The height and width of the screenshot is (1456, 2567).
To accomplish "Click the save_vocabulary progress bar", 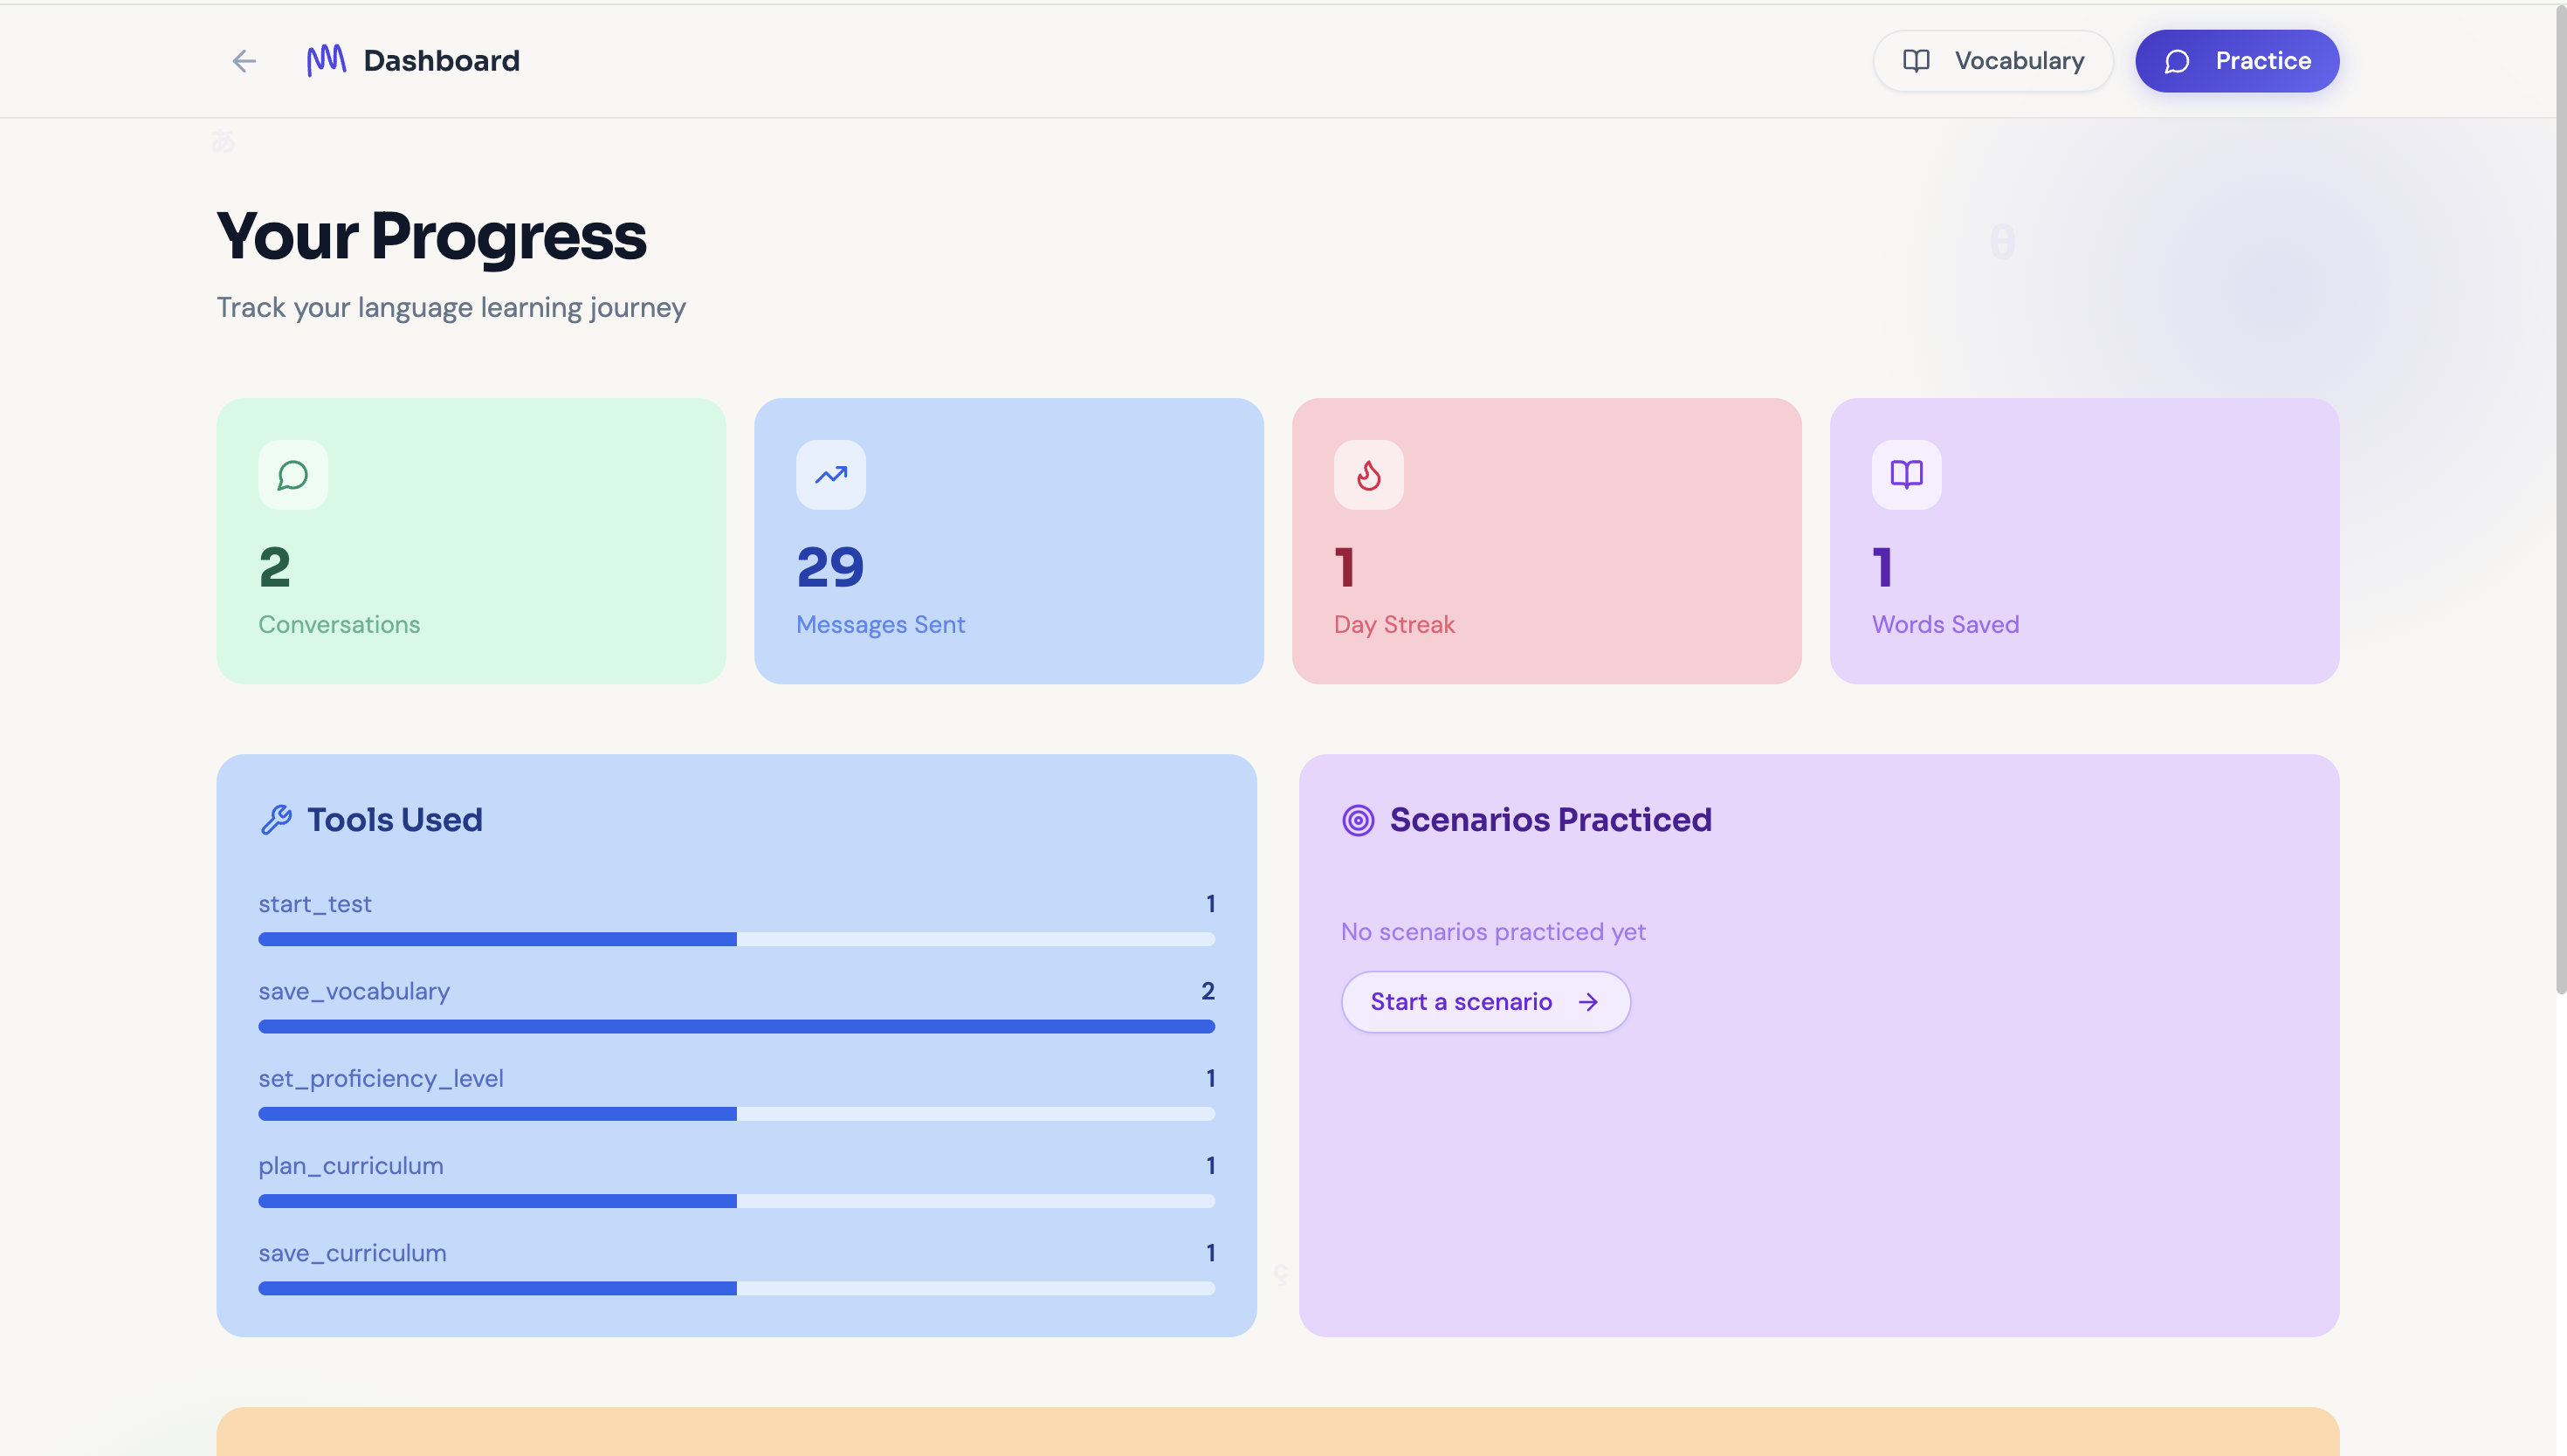I will coord(736,1026).
